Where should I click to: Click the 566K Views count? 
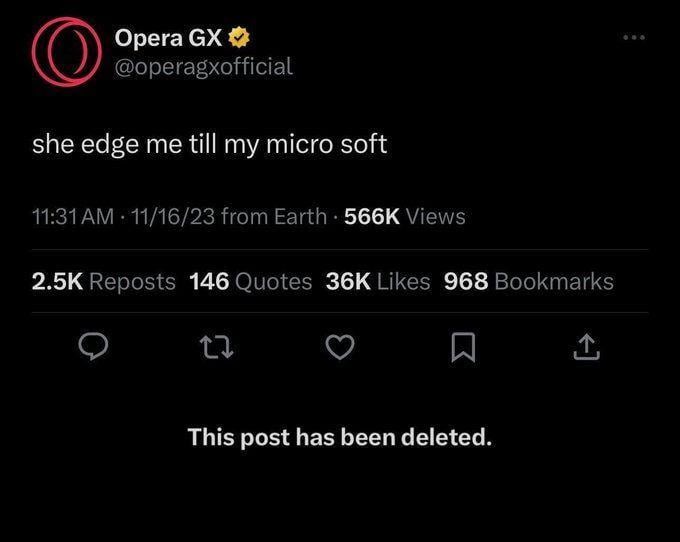point(404,216)
